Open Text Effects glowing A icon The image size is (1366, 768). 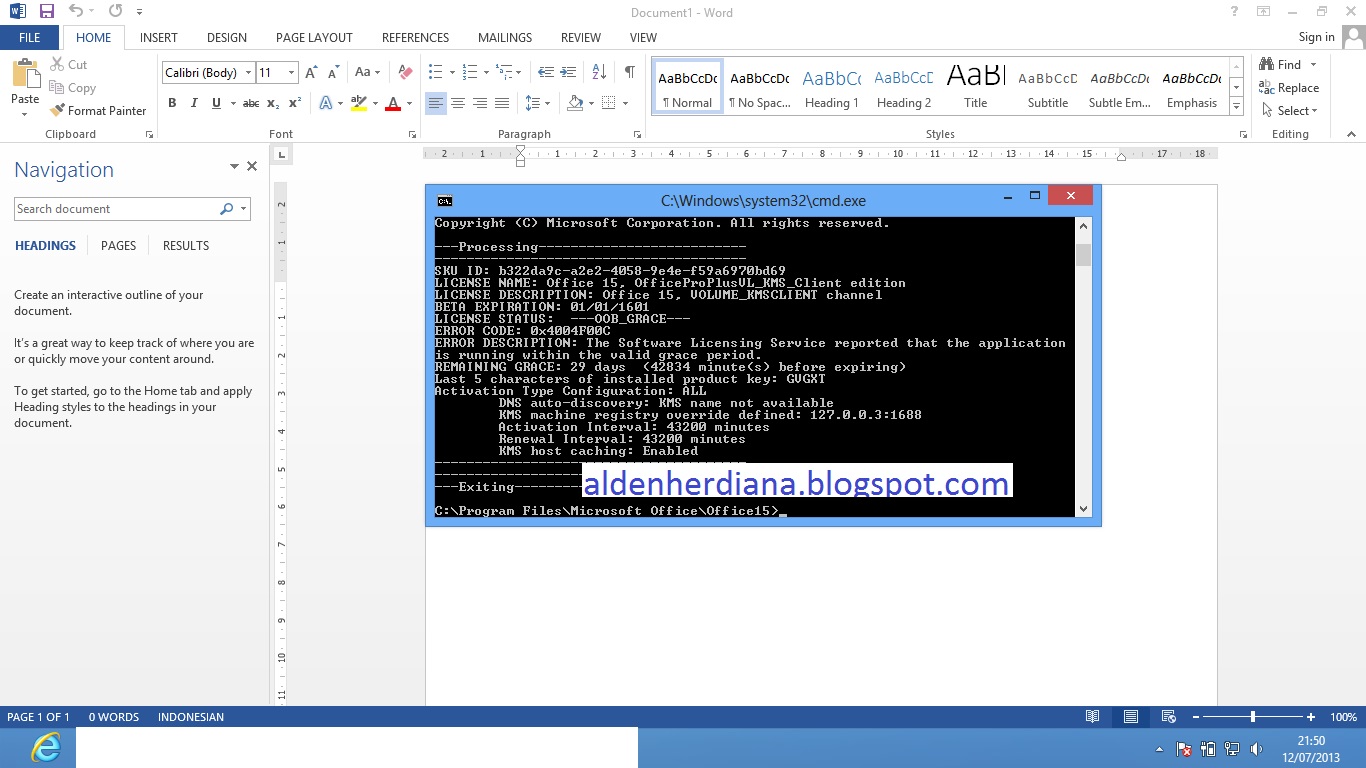tap(326, 103)
